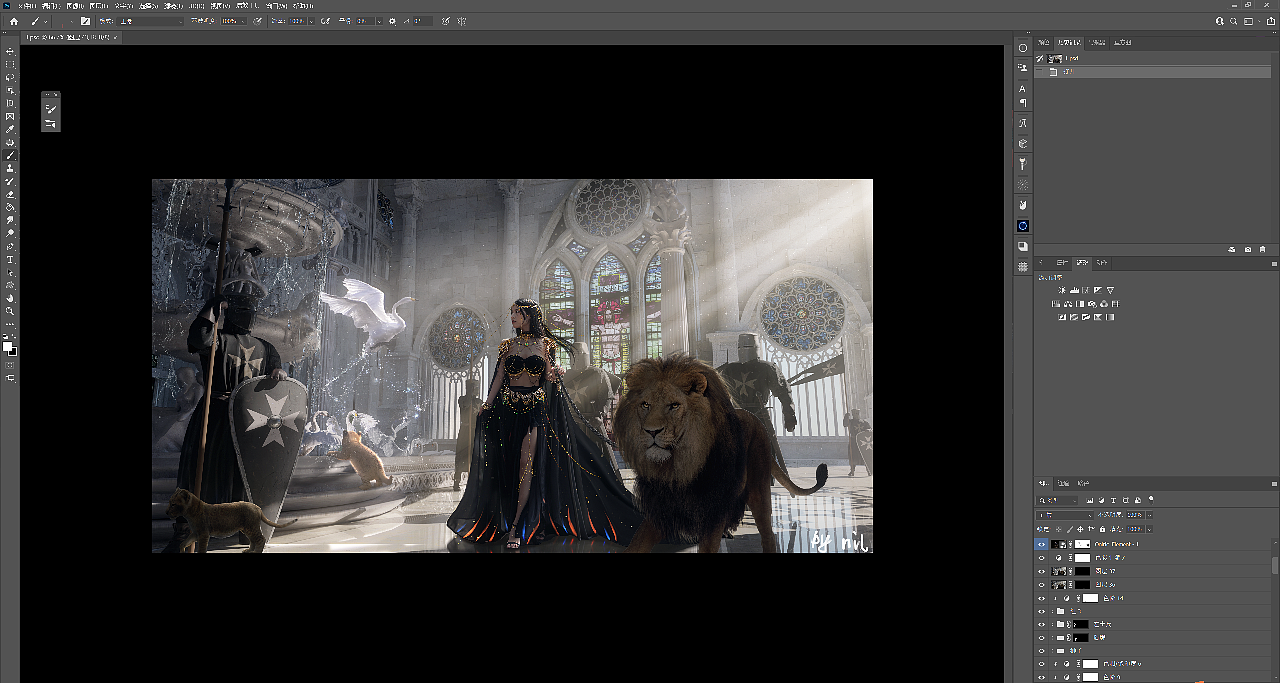This screenshot has height=683, width=1280.
Task: Select the Horizontal Type tool
Action: tap(10, 259)
